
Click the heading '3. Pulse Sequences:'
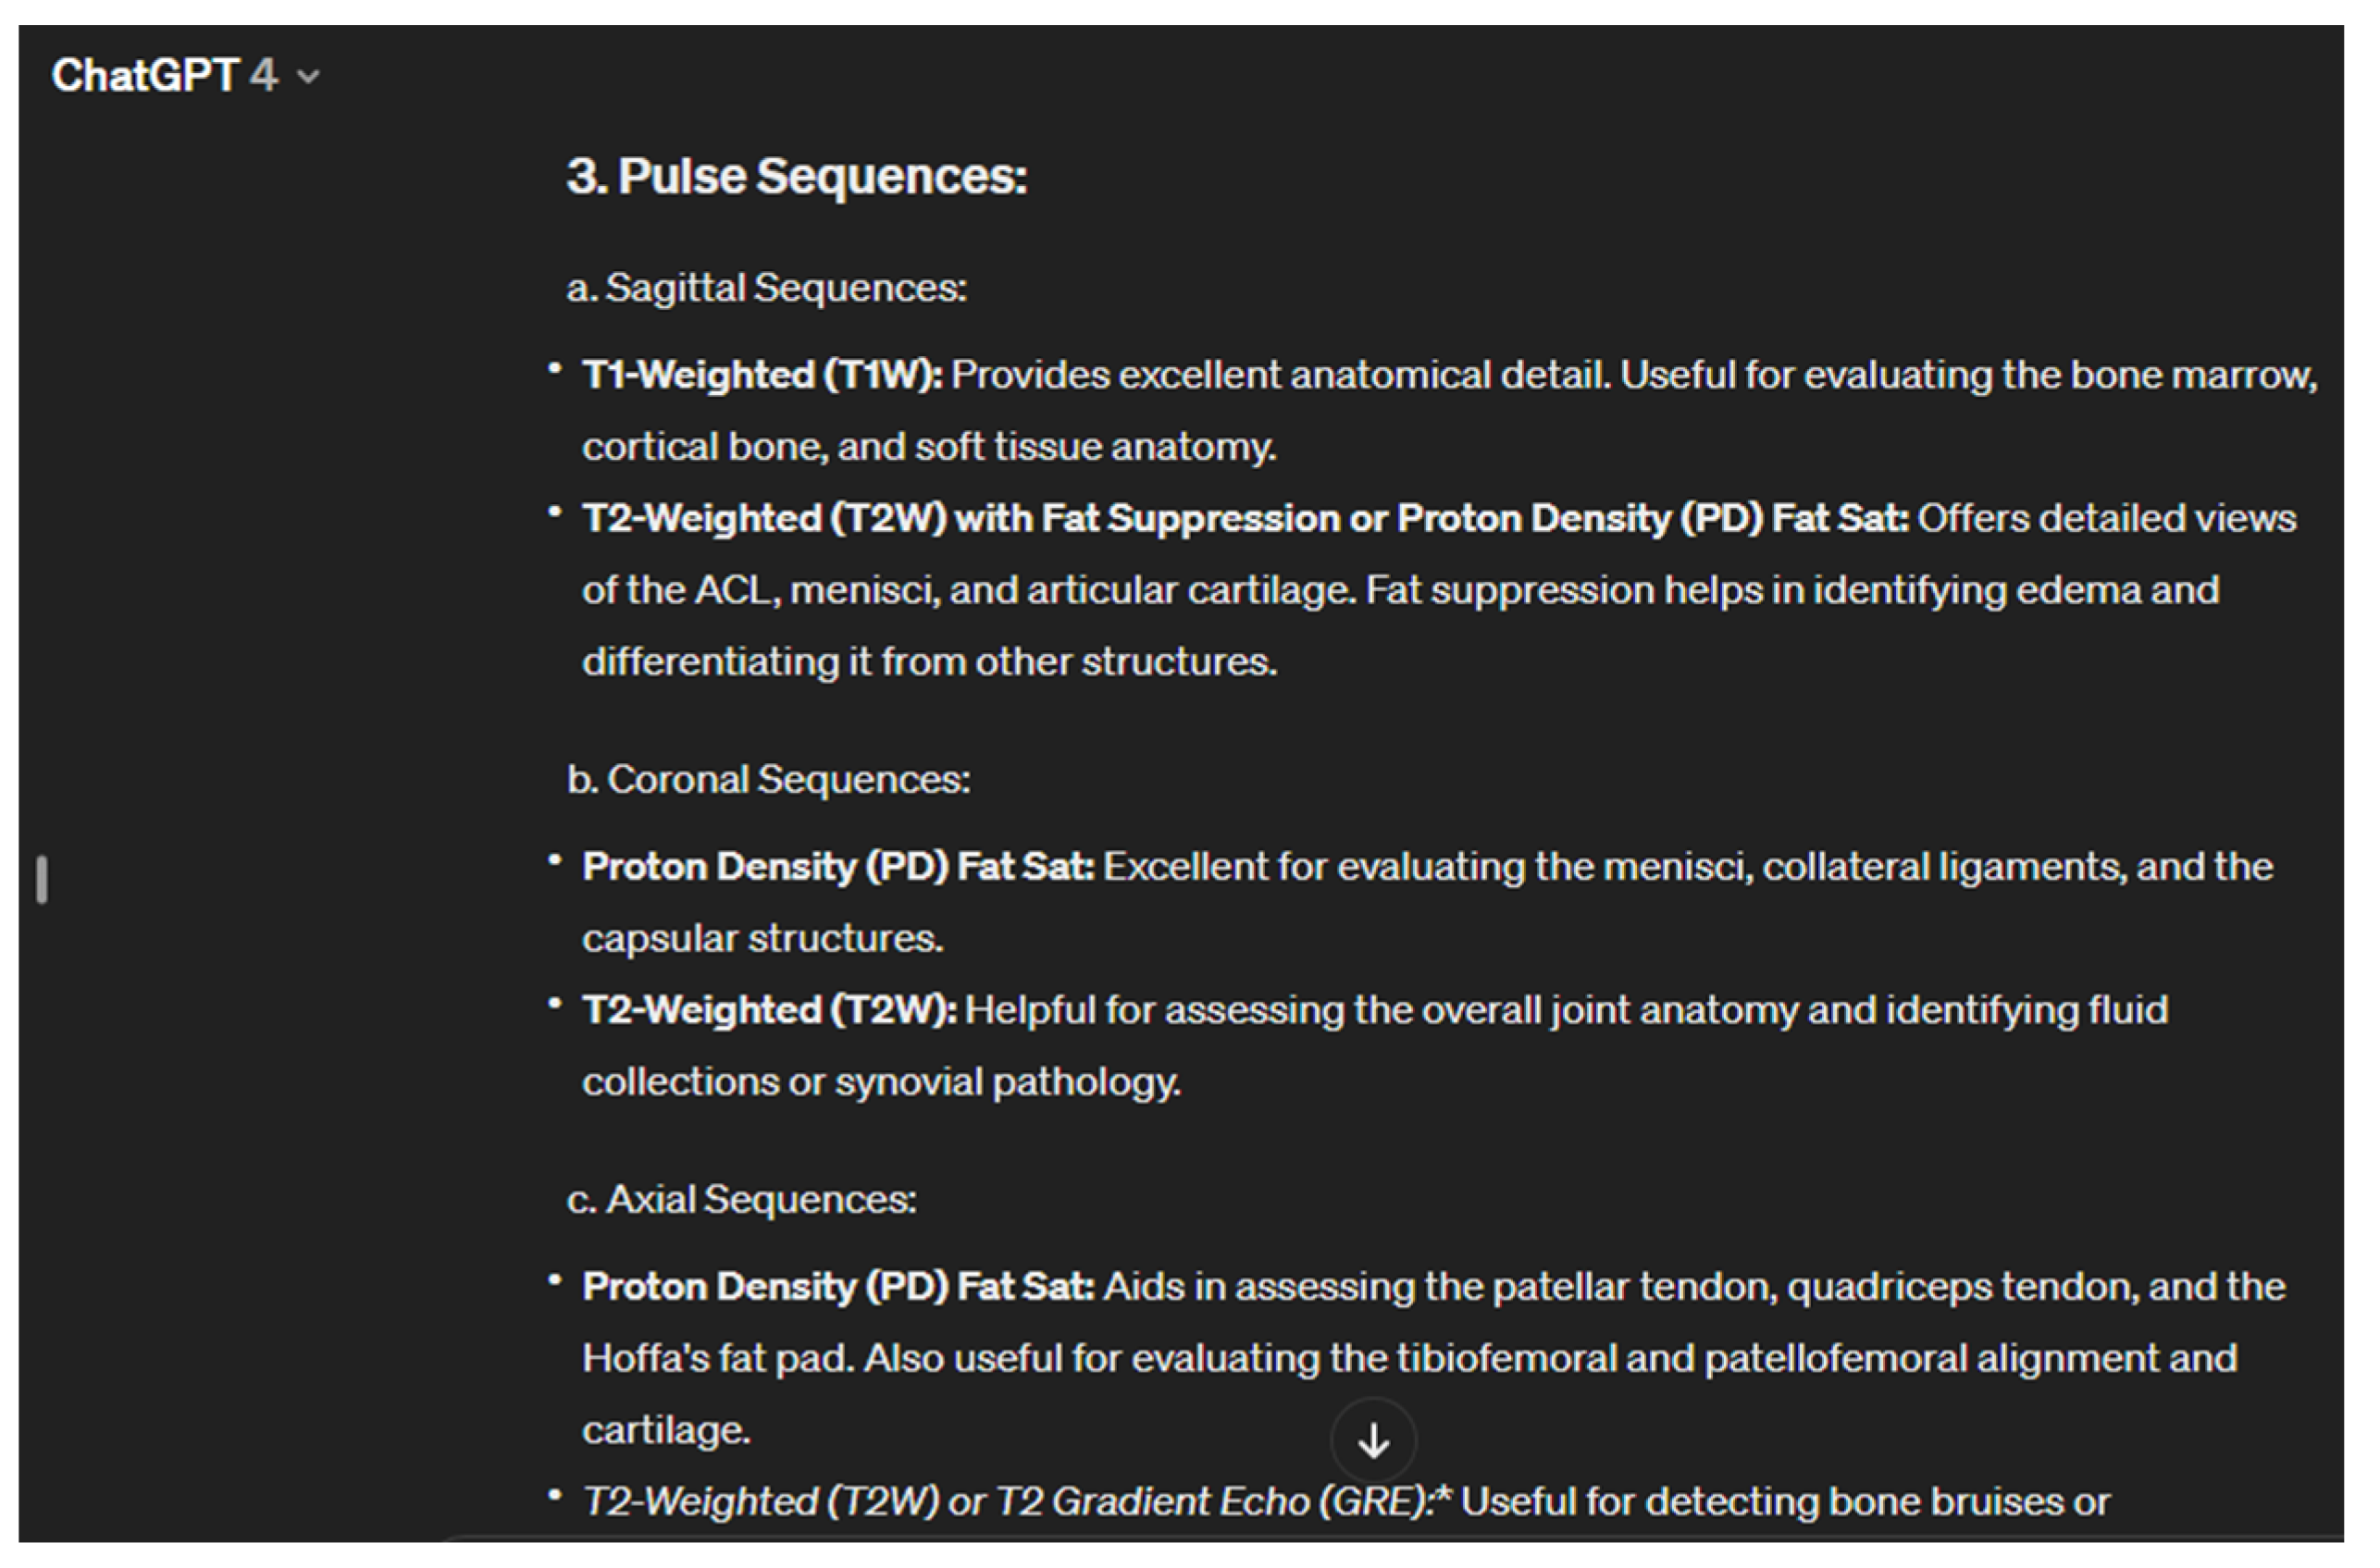click(795, 177)
